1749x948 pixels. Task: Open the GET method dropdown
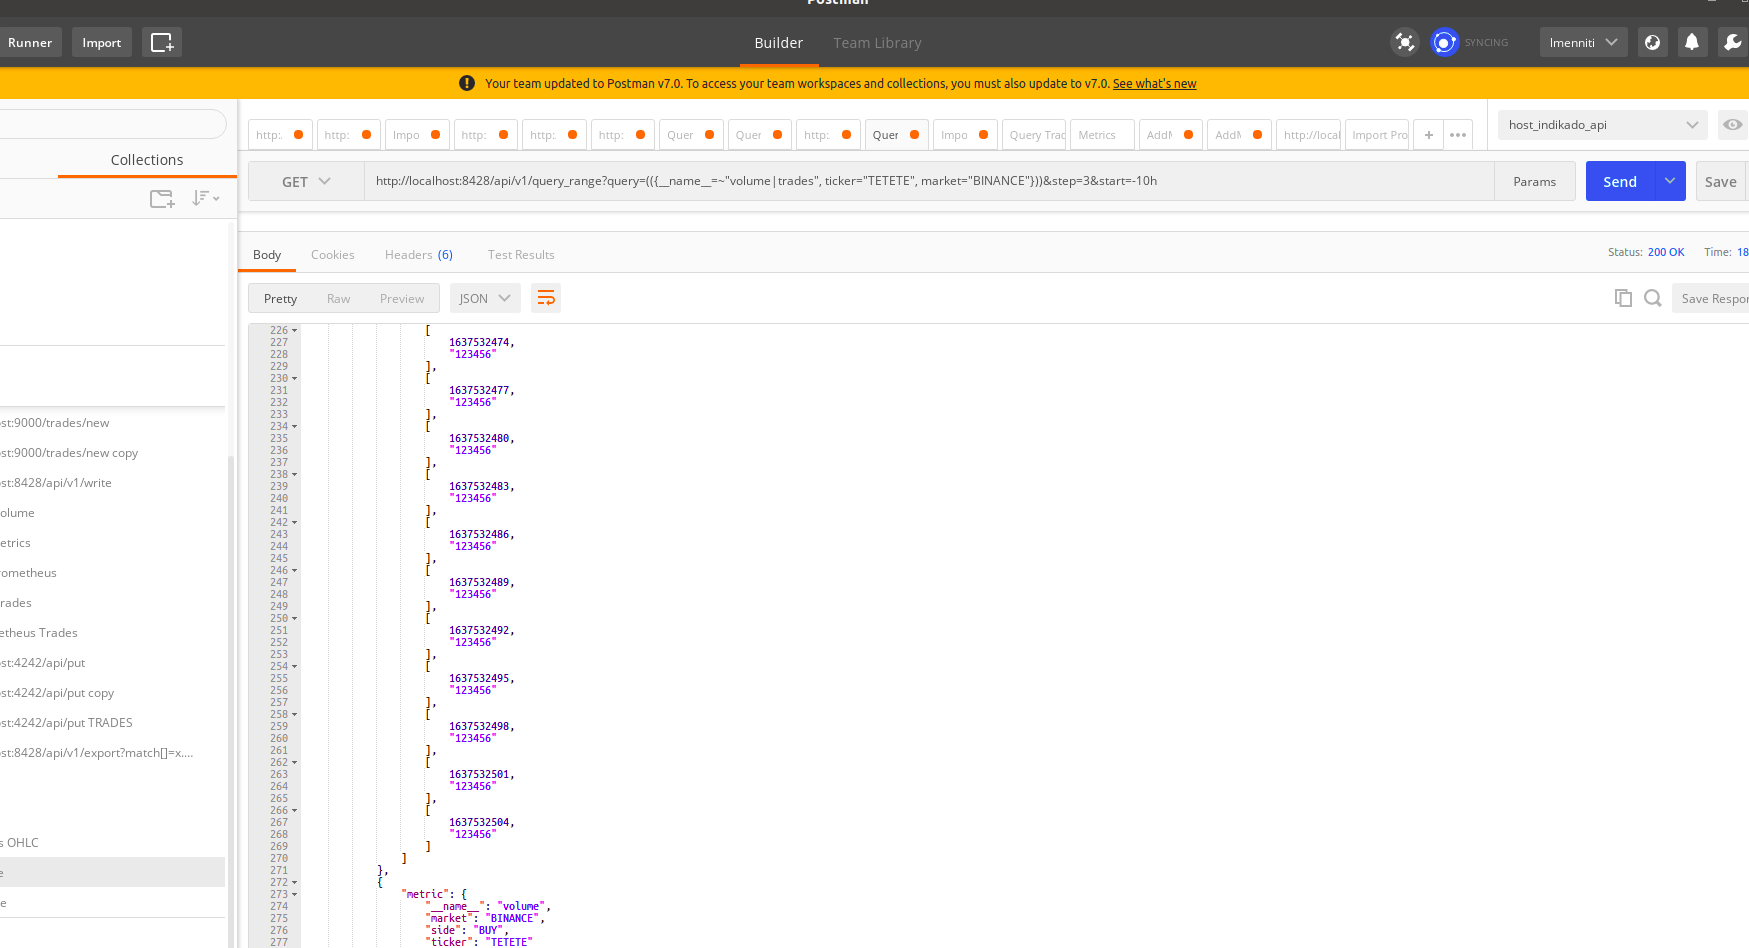306,181
